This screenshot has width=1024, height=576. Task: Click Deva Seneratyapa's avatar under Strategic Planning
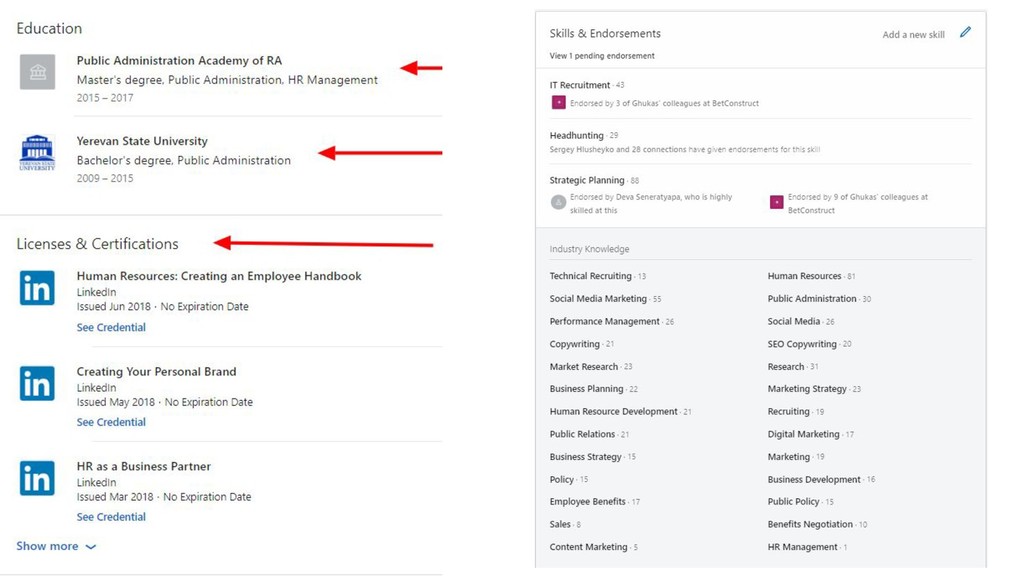558,202
